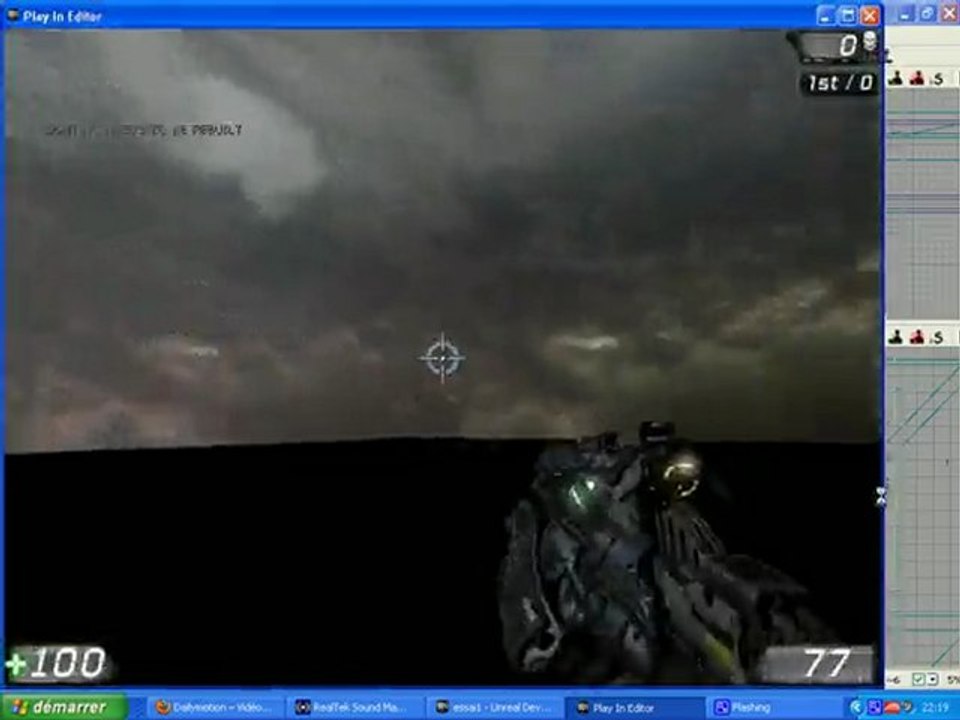The height and width of the screenshot is (720, 960).
Task: Click the ammo counter 77
Action: point(827,663)
